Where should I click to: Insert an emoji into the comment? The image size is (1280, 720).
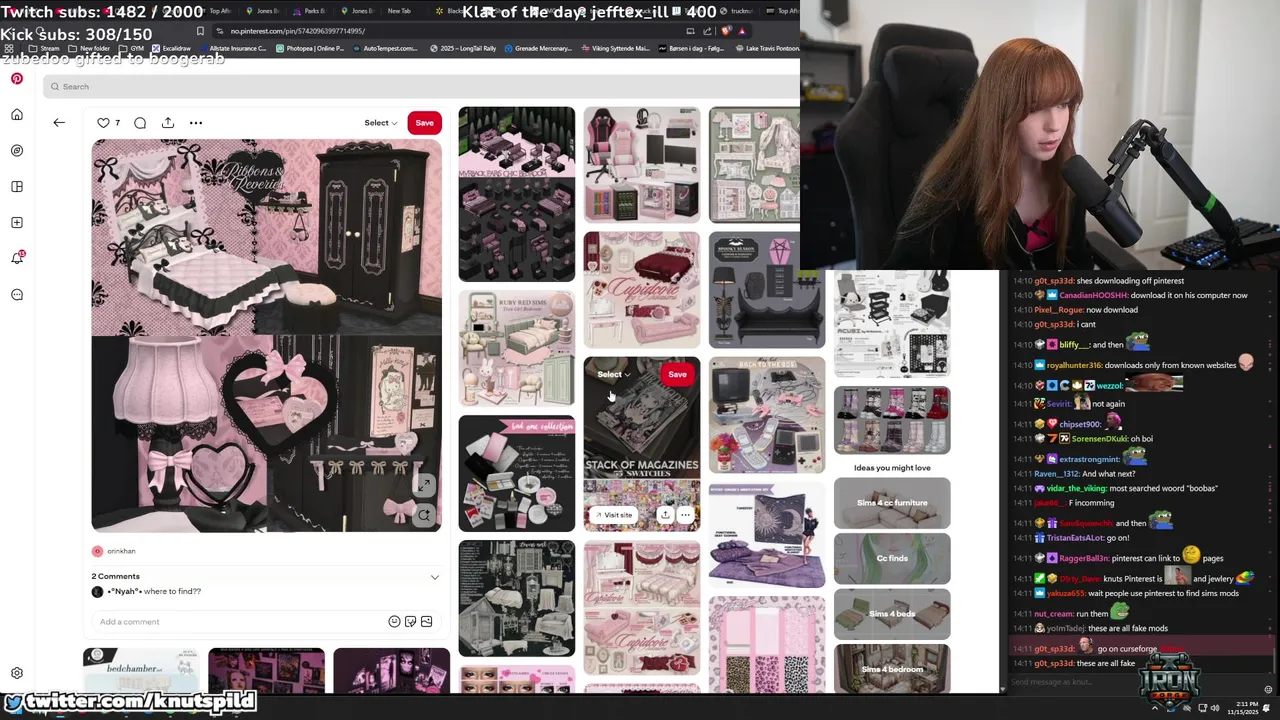pyautogui.click(x=394, y=622)
